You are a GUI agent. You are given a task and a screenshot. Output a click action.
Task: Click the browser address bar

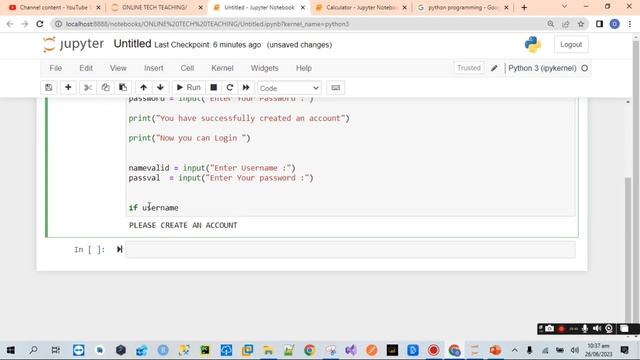303,24
